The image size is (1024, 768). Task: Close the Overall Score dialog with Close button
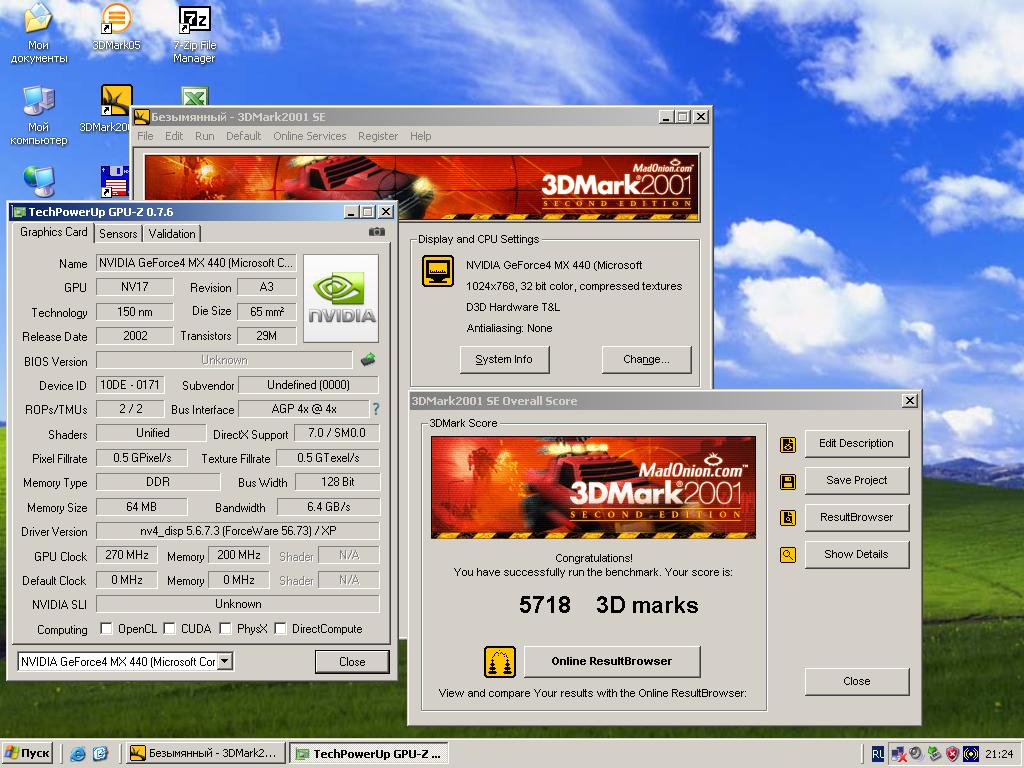(856, 681)
